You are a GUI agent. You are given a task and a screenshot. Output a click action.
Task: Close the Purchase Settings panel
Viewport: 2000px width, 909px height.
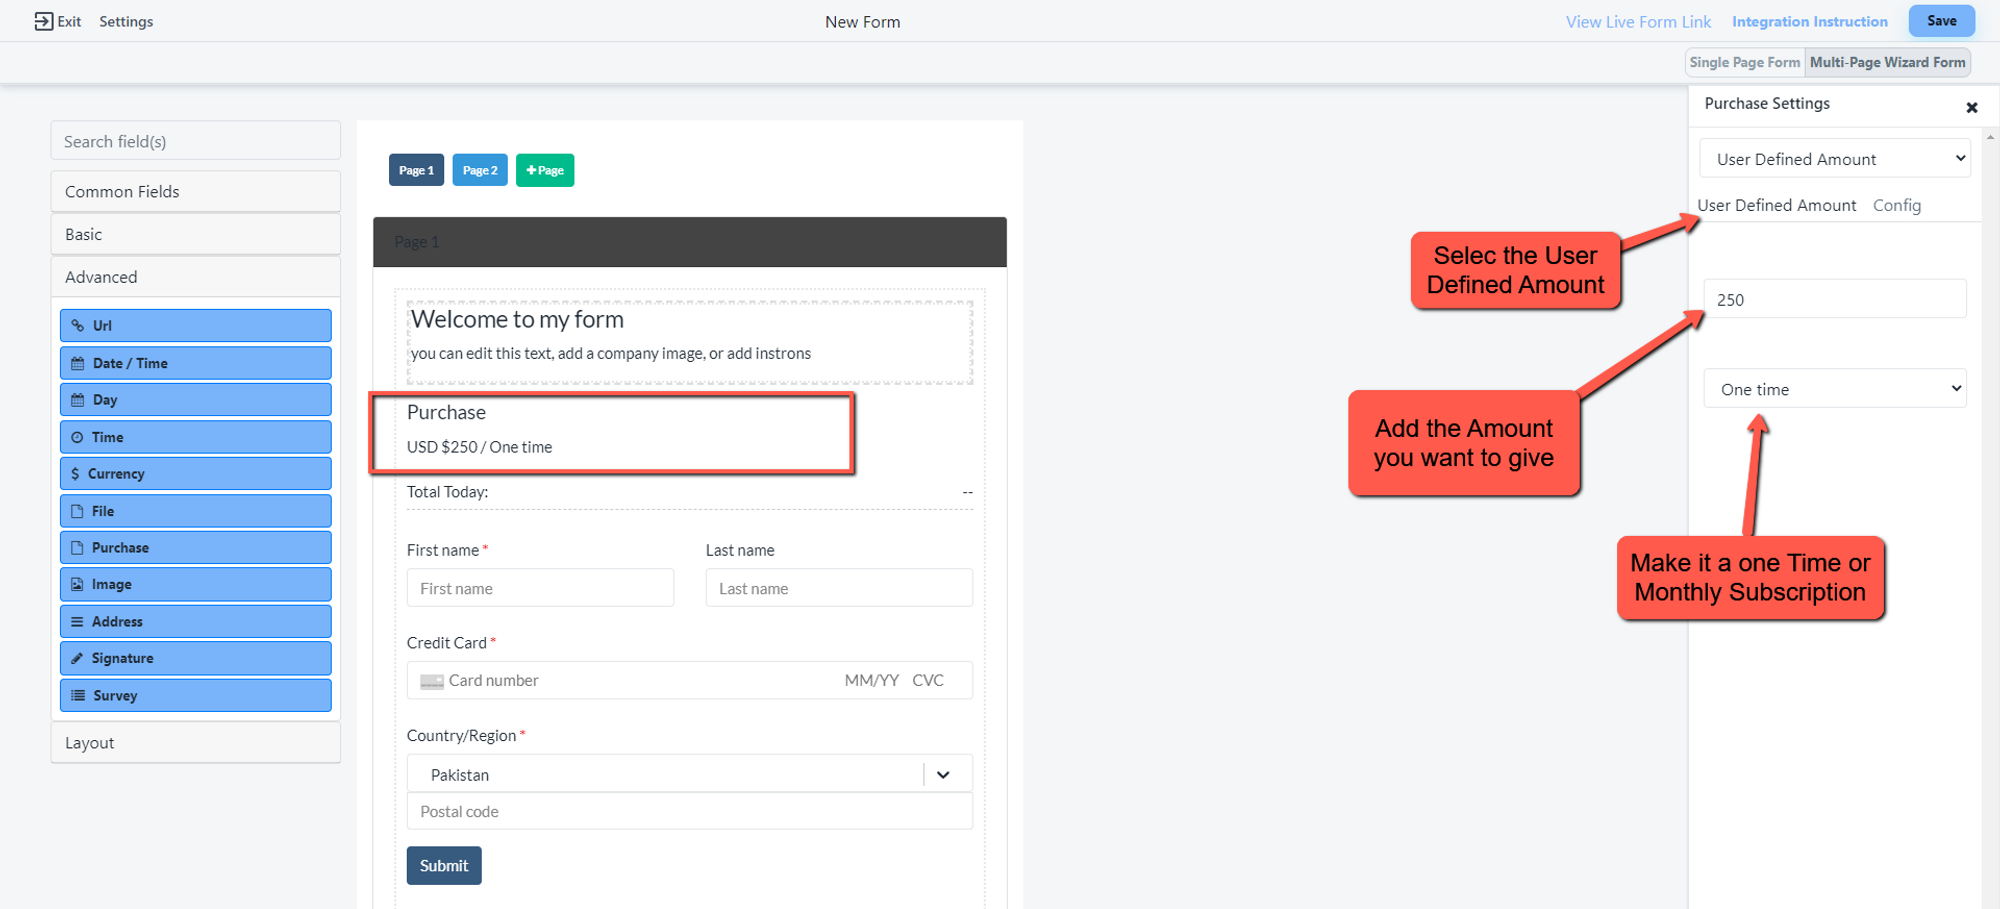click(x=1971, y=107)
